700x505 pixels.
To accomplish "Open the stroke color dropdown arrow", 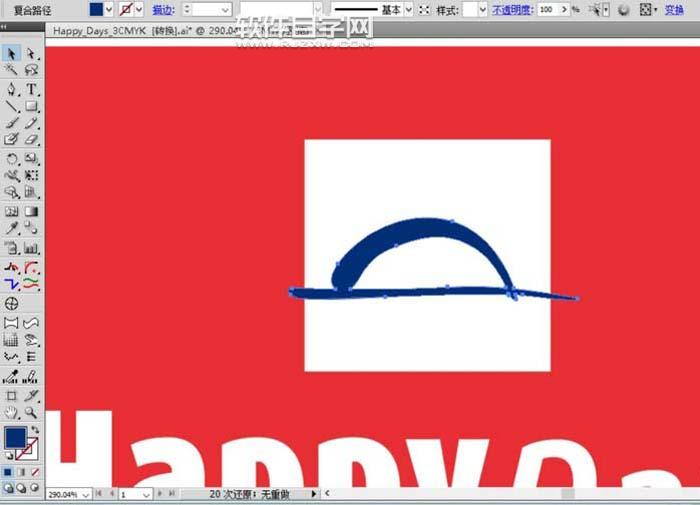I will (139, 9).
